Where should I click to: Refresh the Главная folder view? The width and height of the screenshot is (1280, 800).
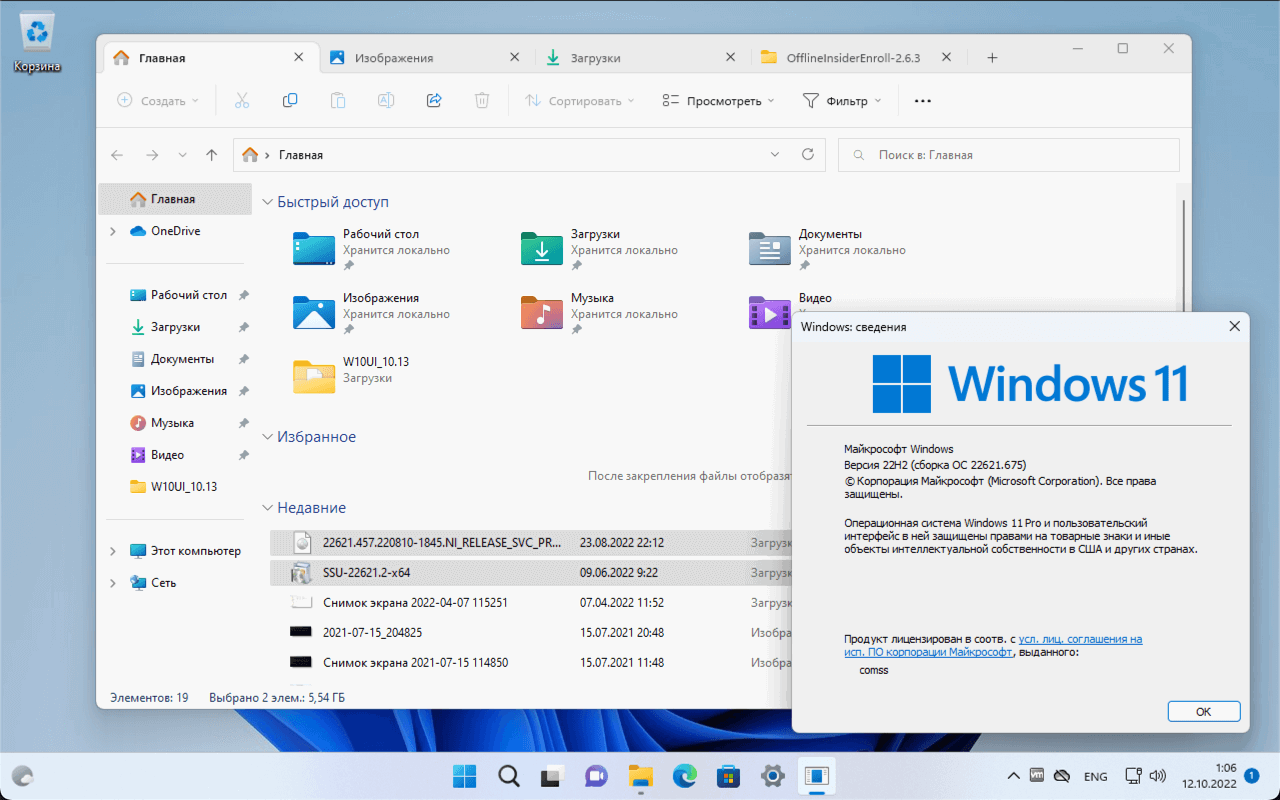pos(808,155)
